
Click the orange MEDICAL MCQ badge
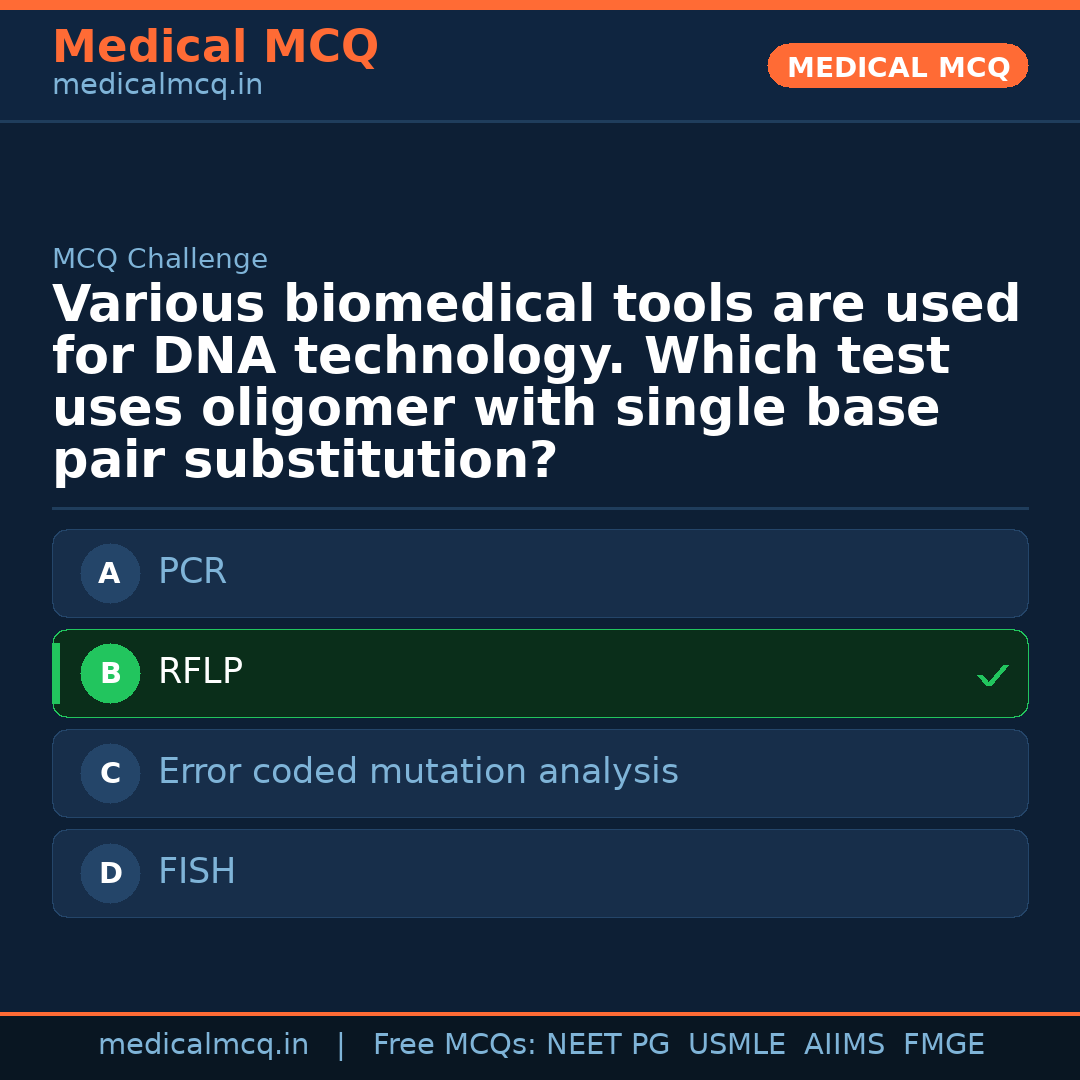point(898,67)
